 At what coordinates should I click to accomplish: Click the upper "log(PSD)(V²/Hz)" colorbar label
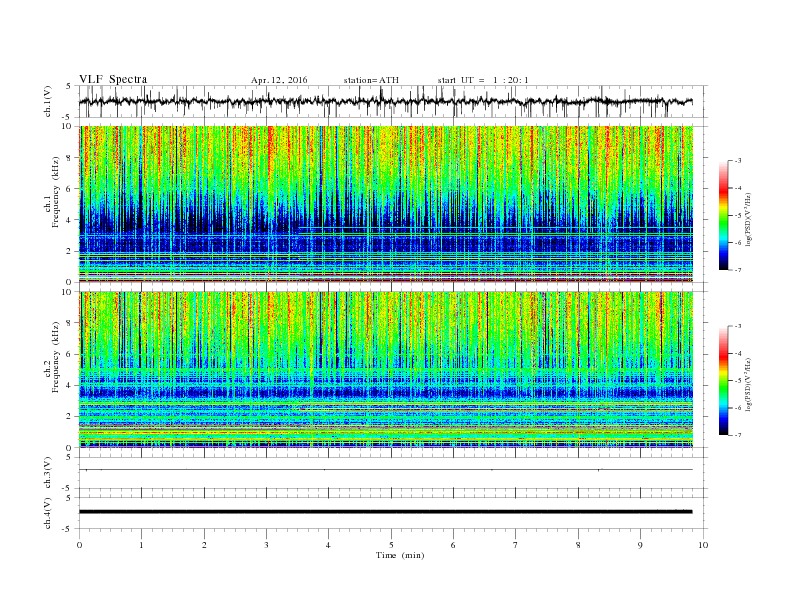749,220
